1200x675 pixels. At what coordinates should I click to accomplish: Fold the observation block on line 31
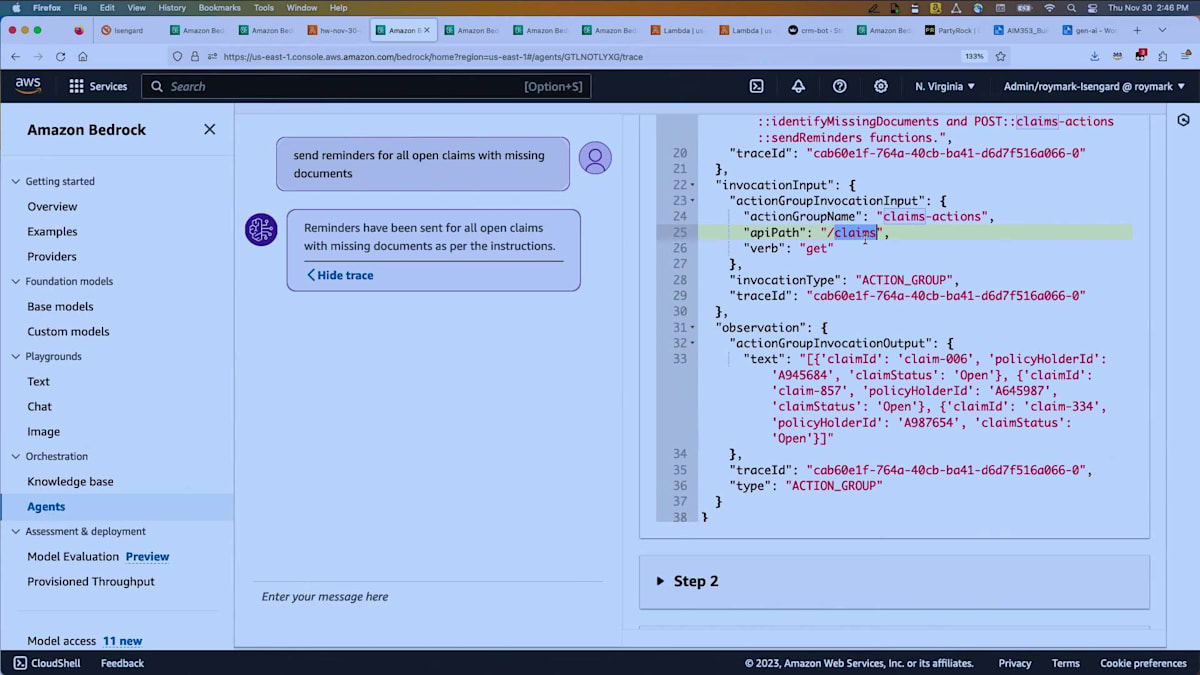pyautogui.click(x=692, y=328)
